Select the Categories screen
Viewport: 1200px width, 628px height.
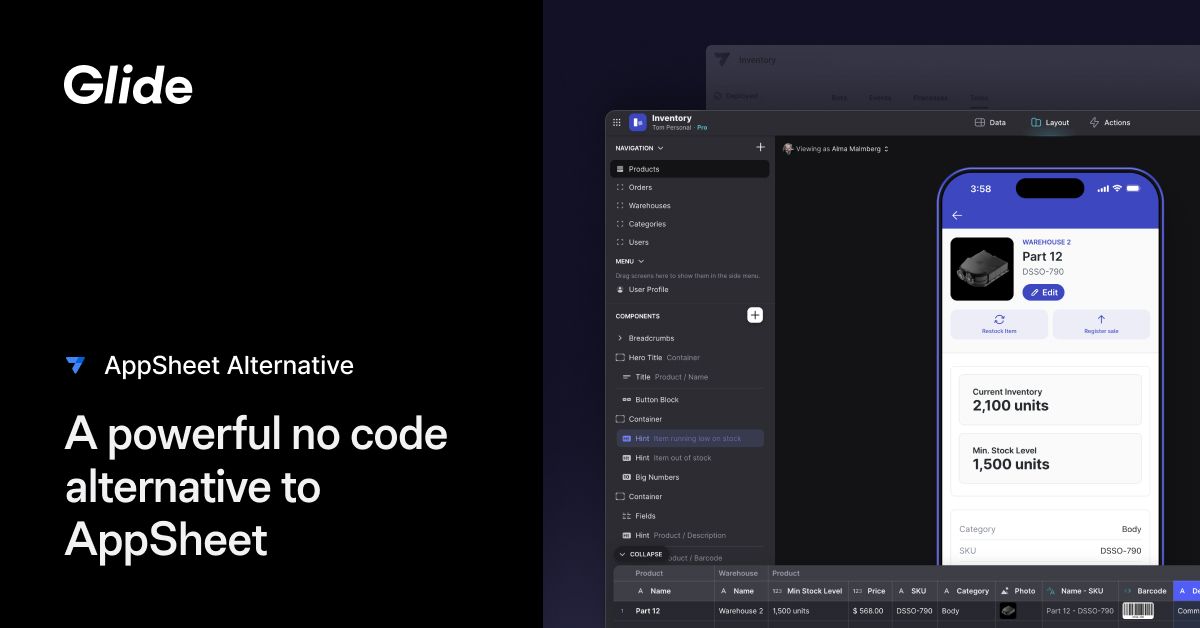click(x=690, y=224)
